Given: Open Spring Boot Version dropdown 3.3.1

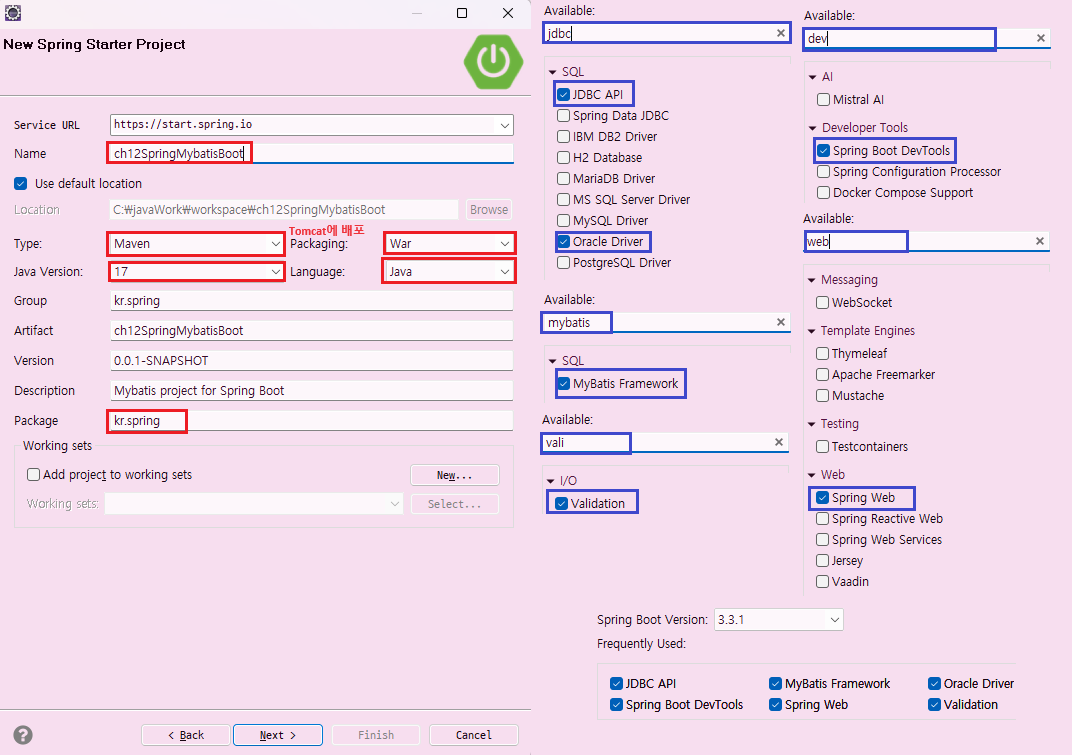Looking at the screenshot, I should [x=835, y=620].
